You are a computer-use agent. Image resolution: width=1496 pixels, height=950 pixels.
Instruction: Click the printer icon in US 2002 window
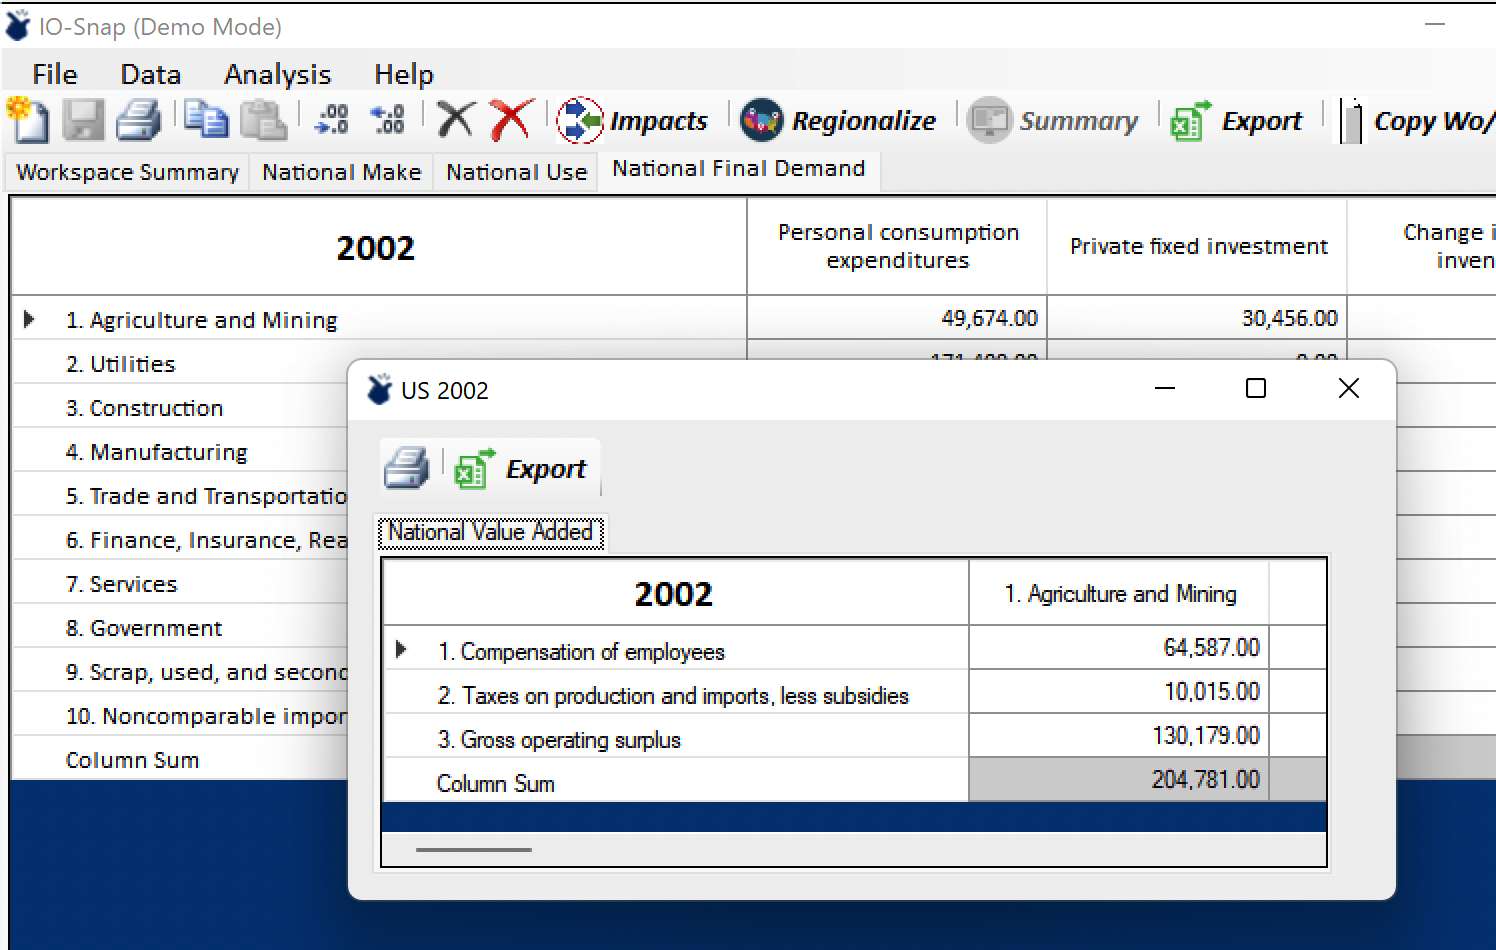tap(406, 468)
